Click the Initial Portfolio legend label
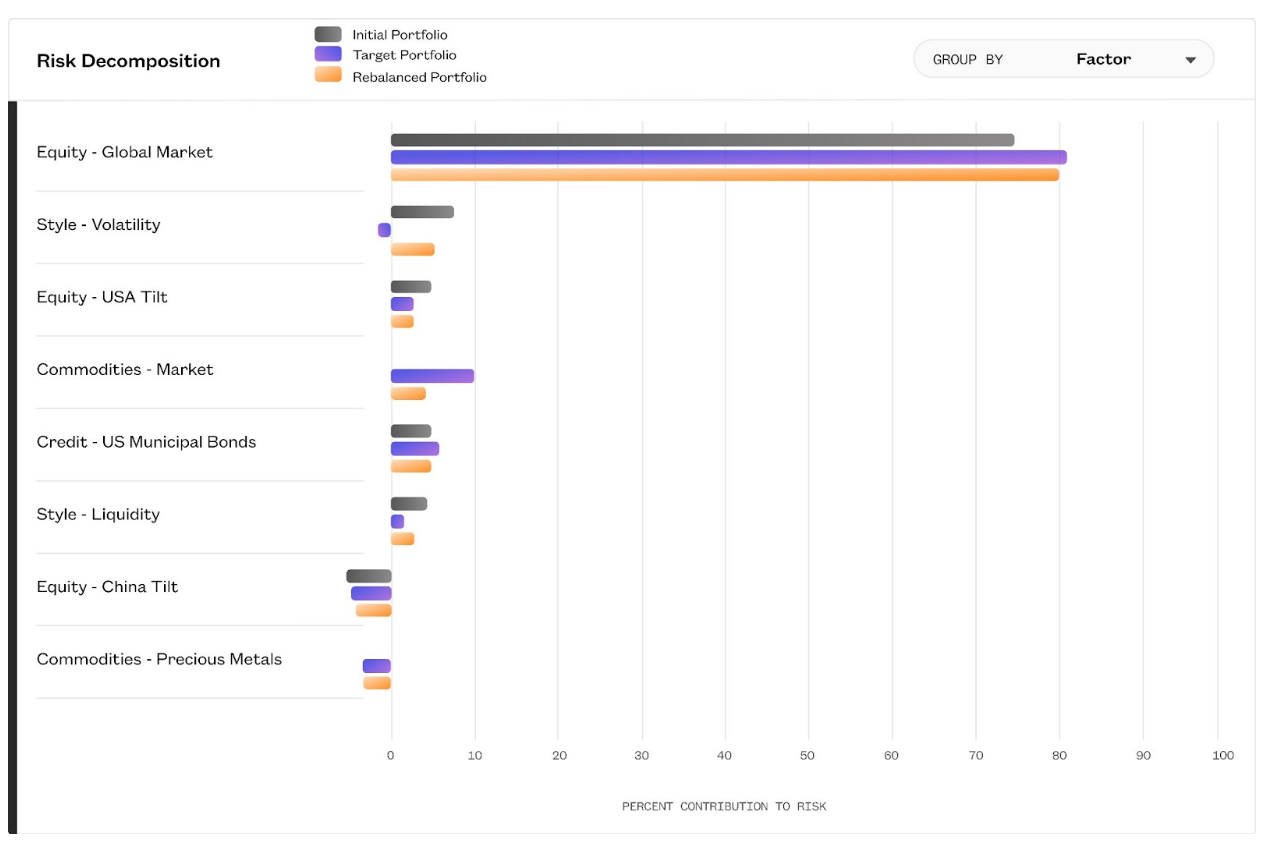Viewport: 1266px width, 848px height. 399,35
